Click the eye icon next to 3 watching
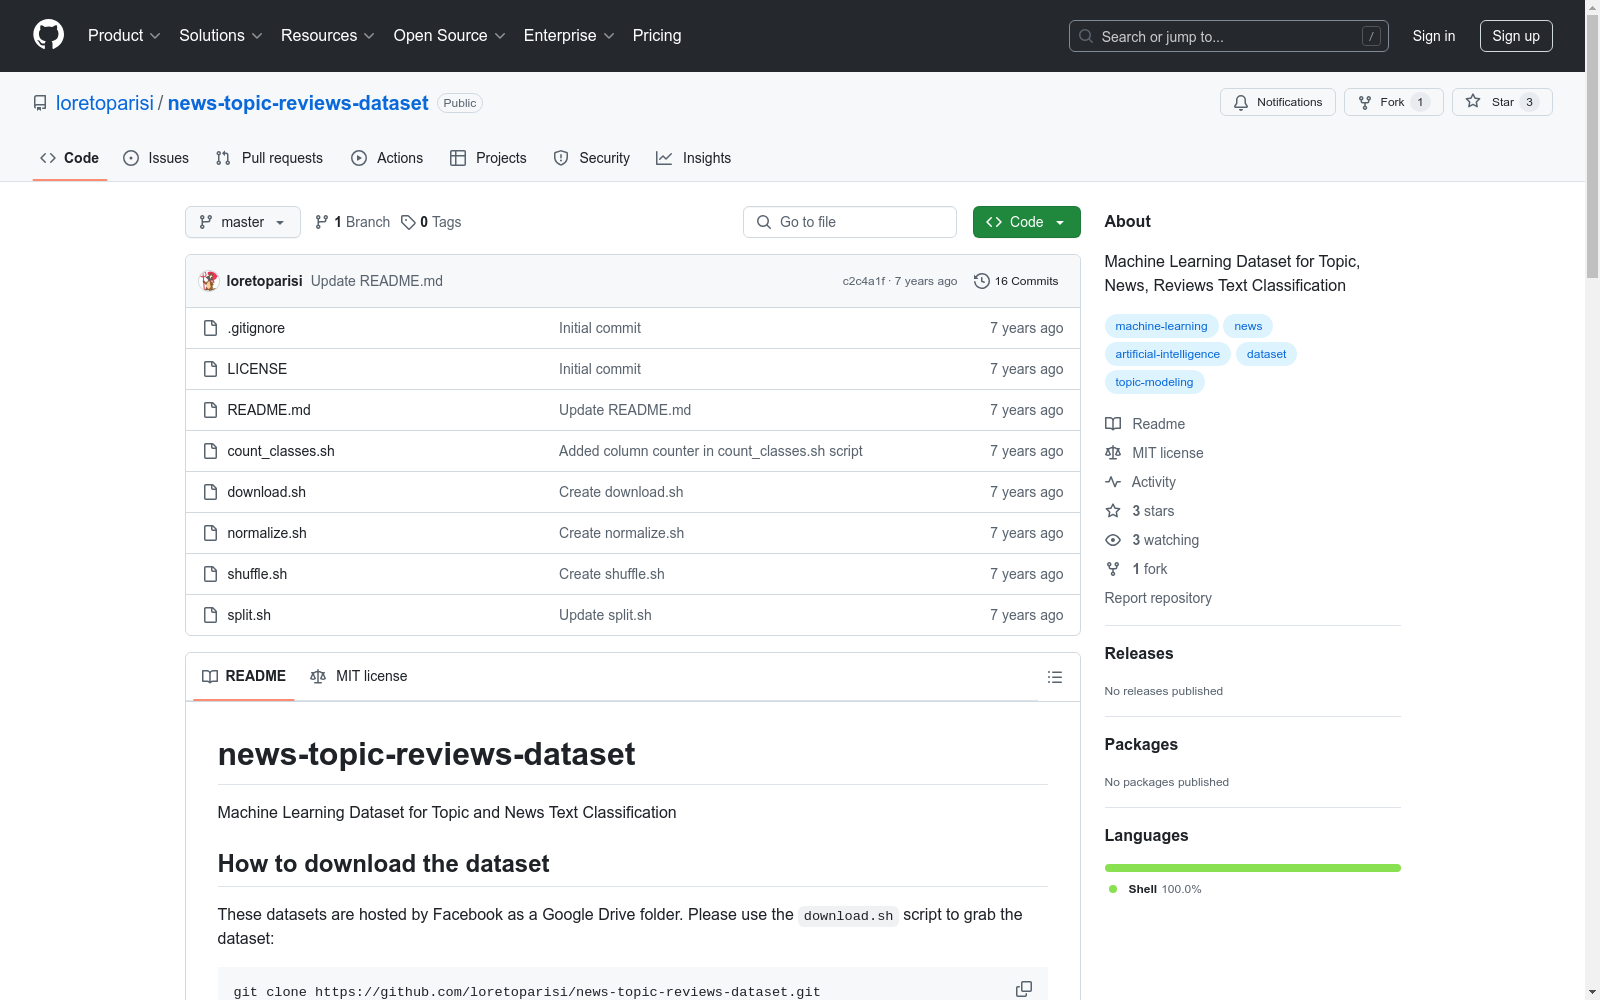Screen dimensions: 1600x1000 click(1113, 540)
